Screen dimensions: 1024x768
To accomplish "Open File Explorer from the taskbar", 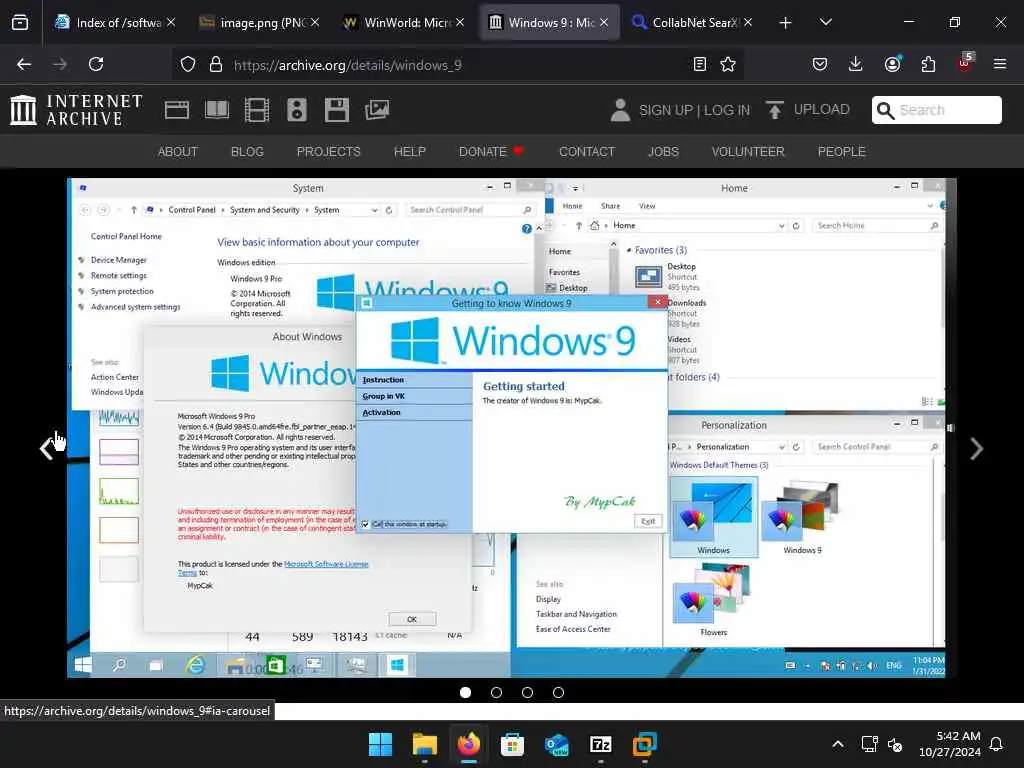I will [x=424, y=744].
